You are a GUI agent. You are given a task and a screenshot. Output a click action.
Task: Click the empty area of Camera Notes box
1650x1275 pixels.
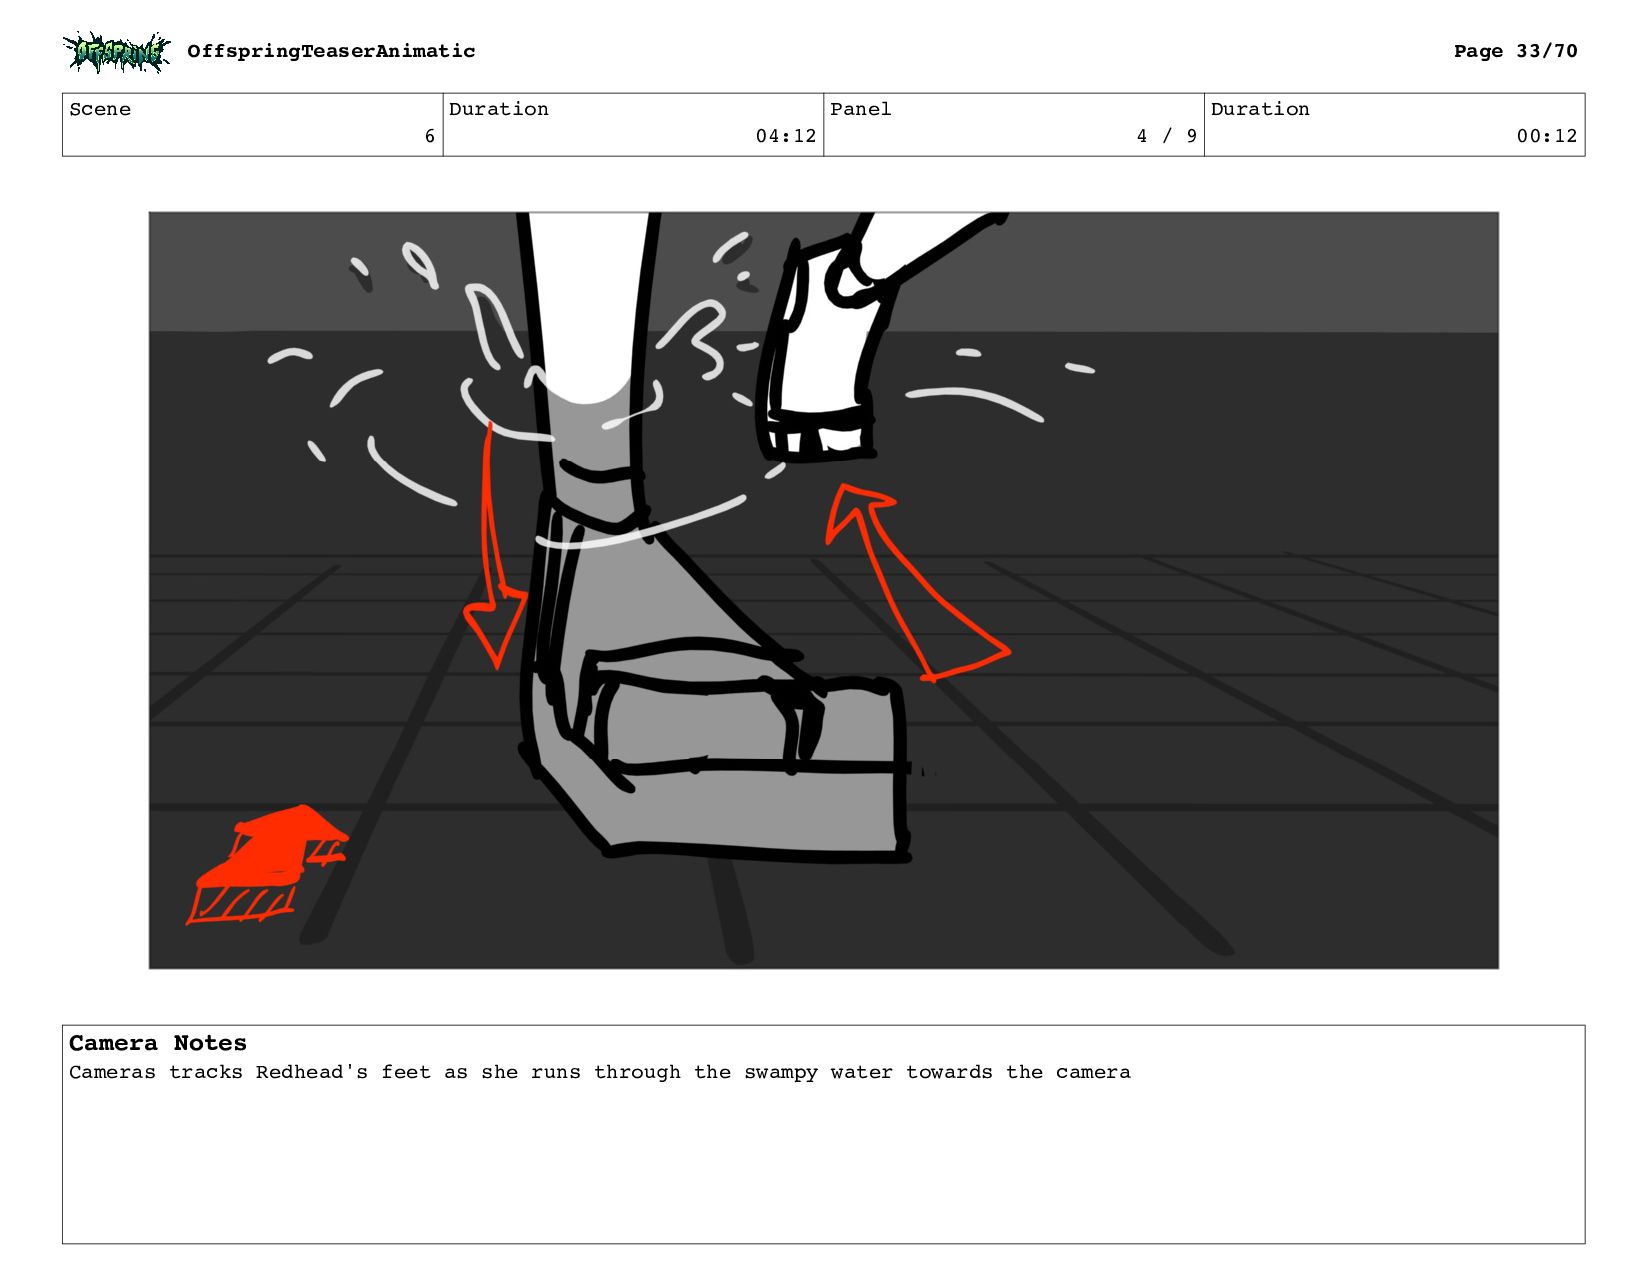tap(823, 1165)
